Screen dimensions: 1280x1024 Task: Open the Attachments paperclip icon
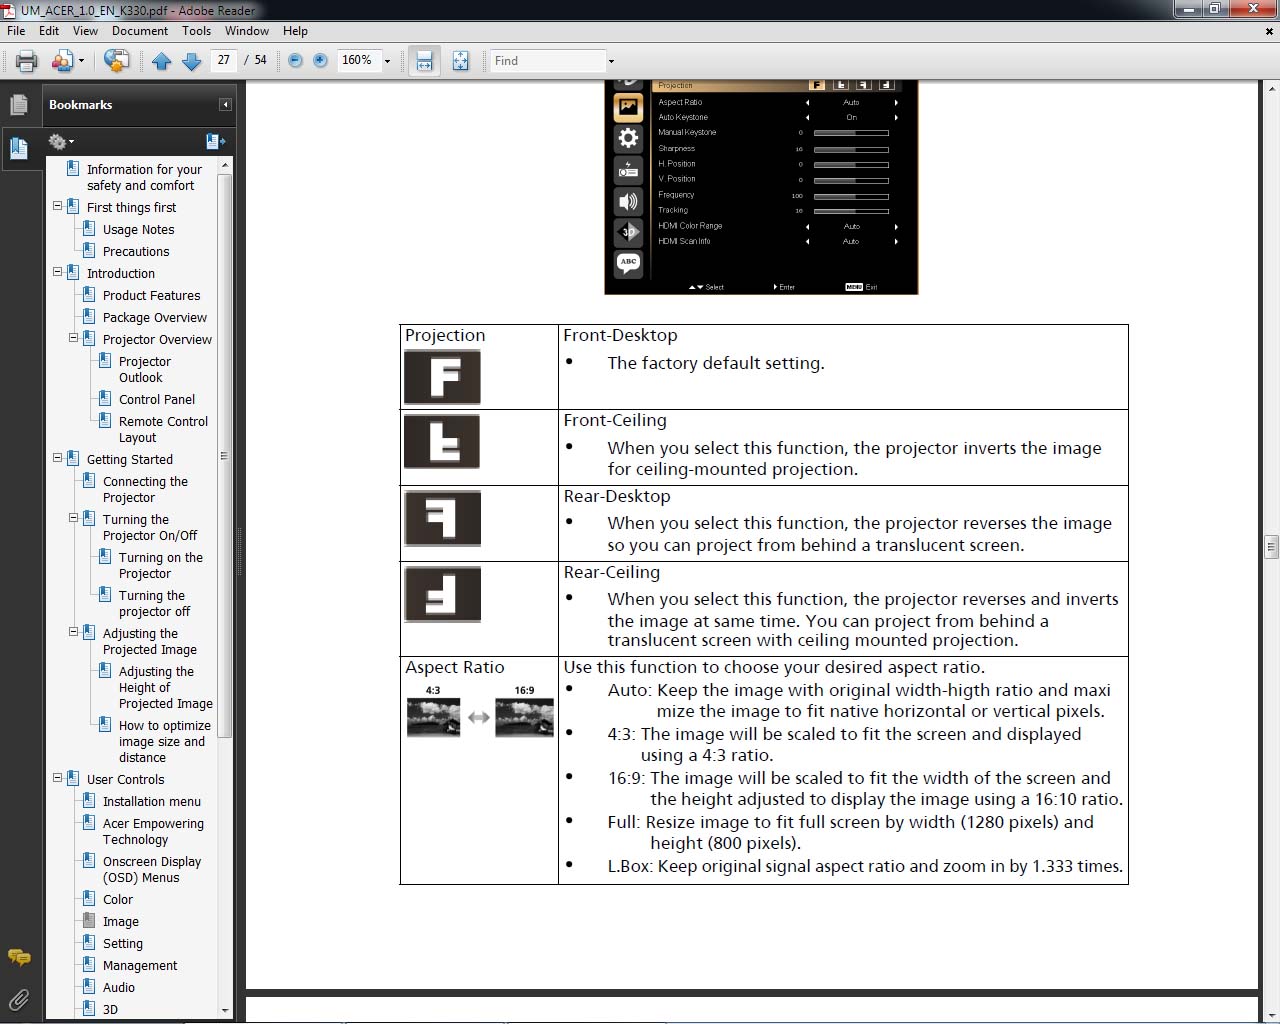pos(19,998)
